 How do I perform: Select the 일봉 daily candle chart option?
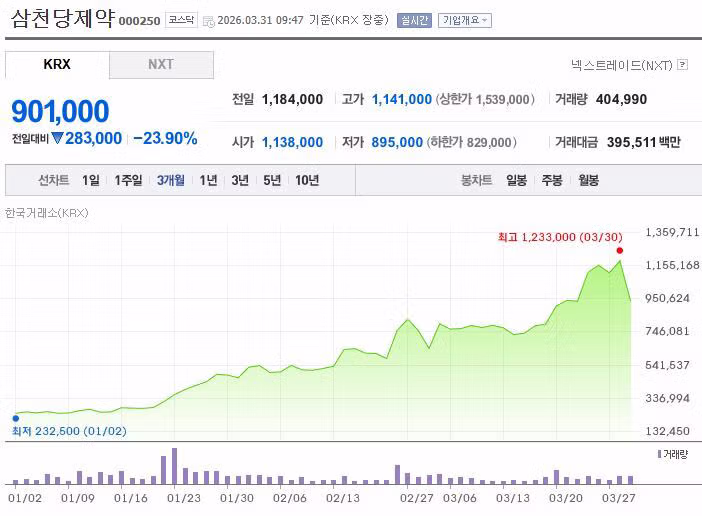tap(516, 180)
